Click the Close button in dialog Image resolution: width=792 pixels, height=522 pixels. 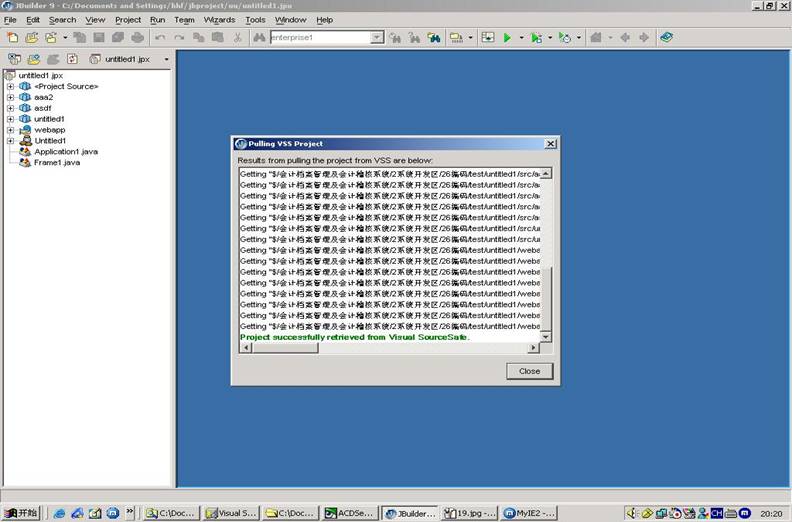pos(529,371)
